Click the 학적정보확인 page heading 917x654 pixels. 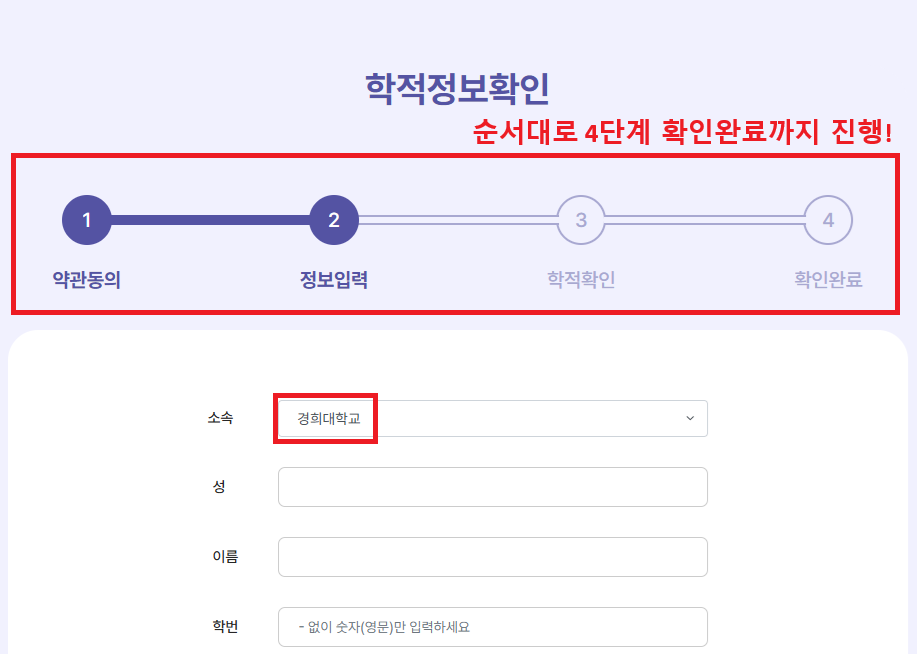[x=458, y=89]
